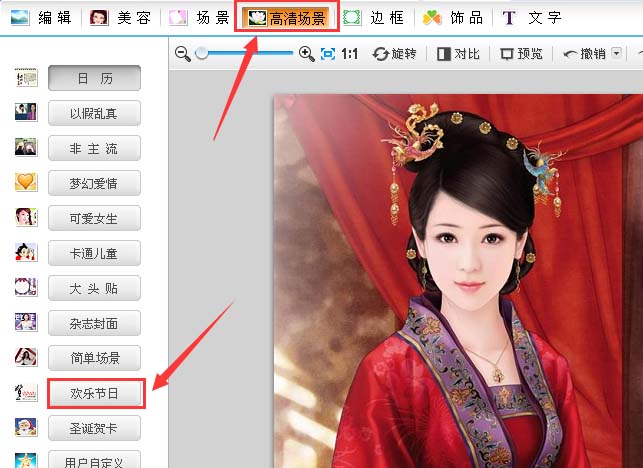The image size is (643, 468).
Task: Choose the 以假乱真 category
Action: coord(94,113)
